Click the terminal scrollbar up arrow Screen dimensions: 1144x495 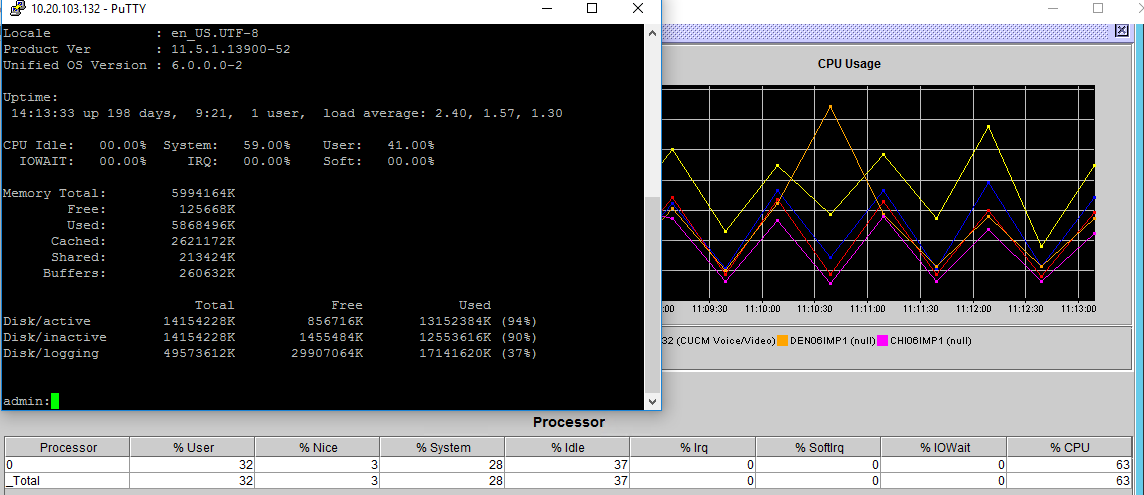point(652,33)
